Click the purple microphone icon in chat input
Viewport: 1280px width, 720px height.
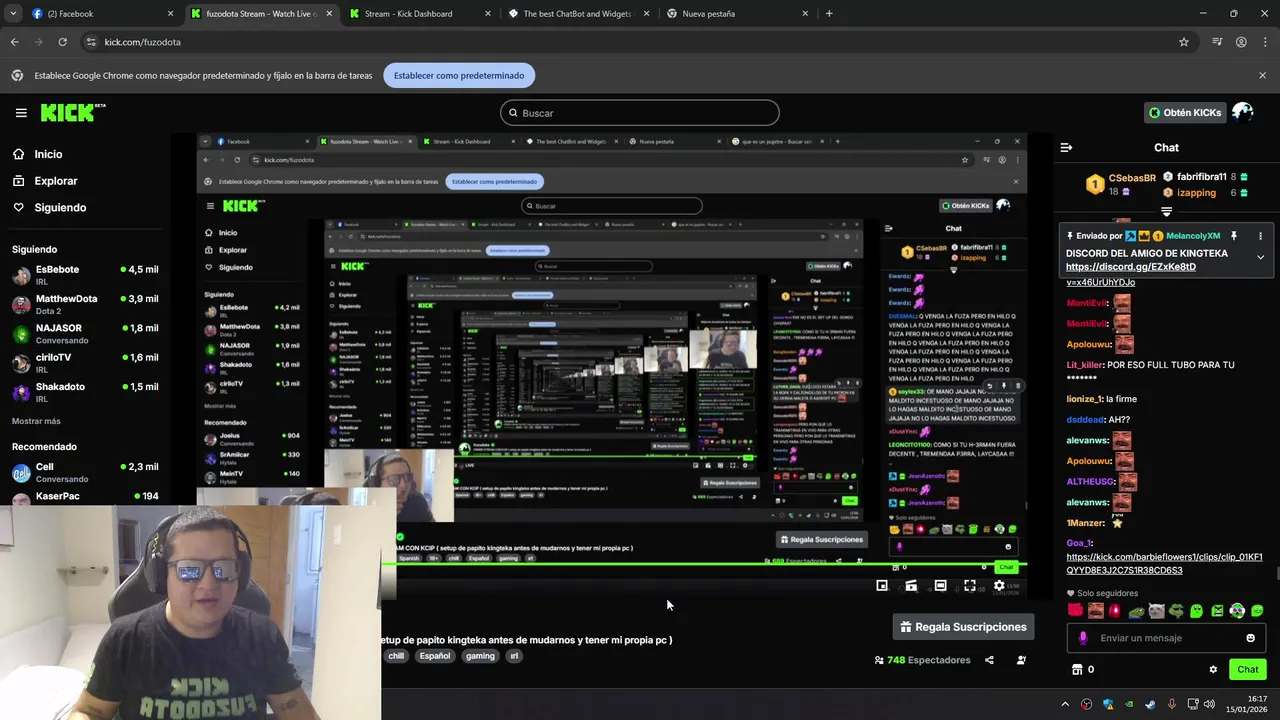click(x=1082, y=638)
